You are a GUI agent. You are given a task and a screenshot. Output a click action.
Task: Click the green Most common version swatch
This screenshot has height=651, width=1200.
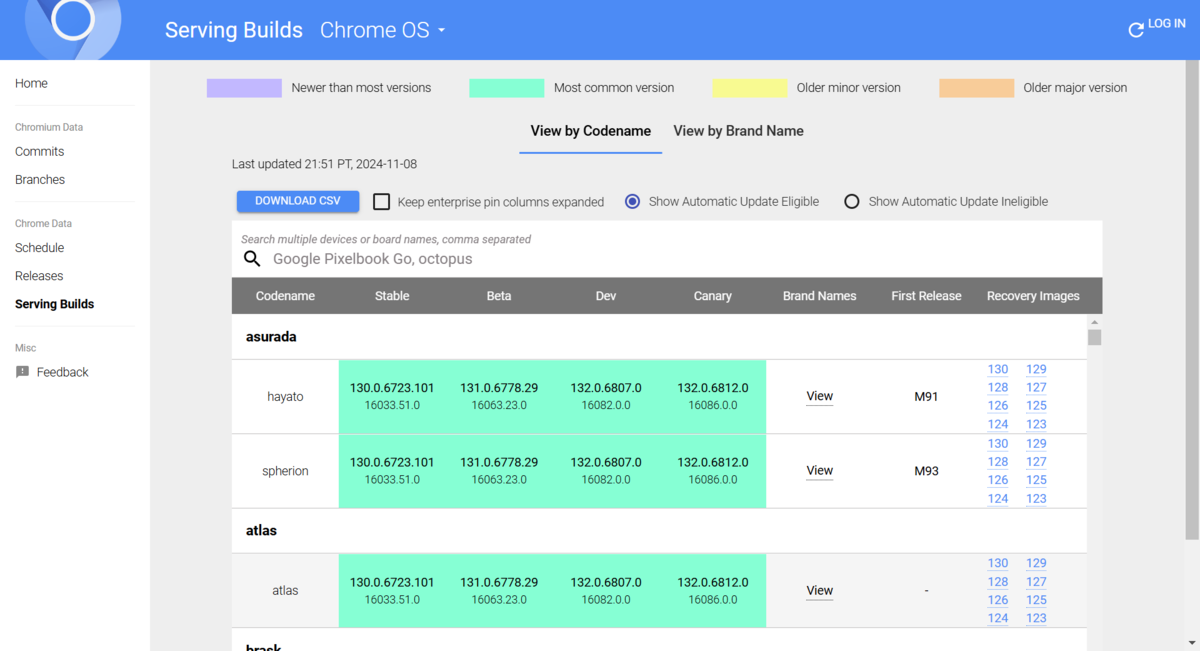(x=506, y=88)
